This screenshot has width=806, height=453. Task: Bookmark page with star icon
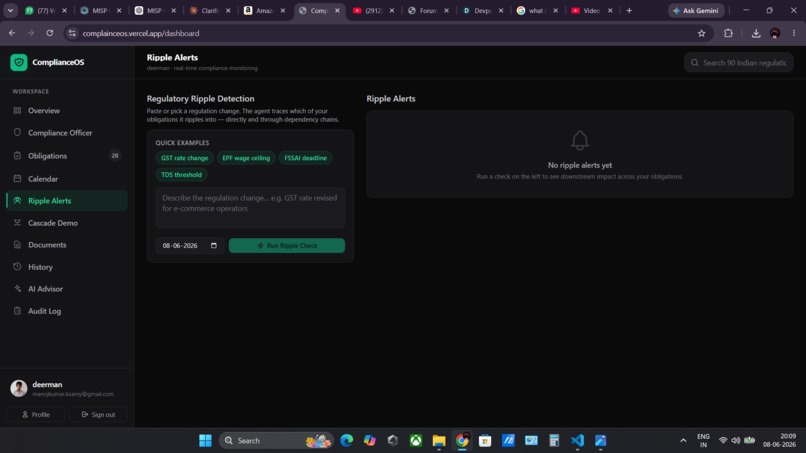click(702, 33)
